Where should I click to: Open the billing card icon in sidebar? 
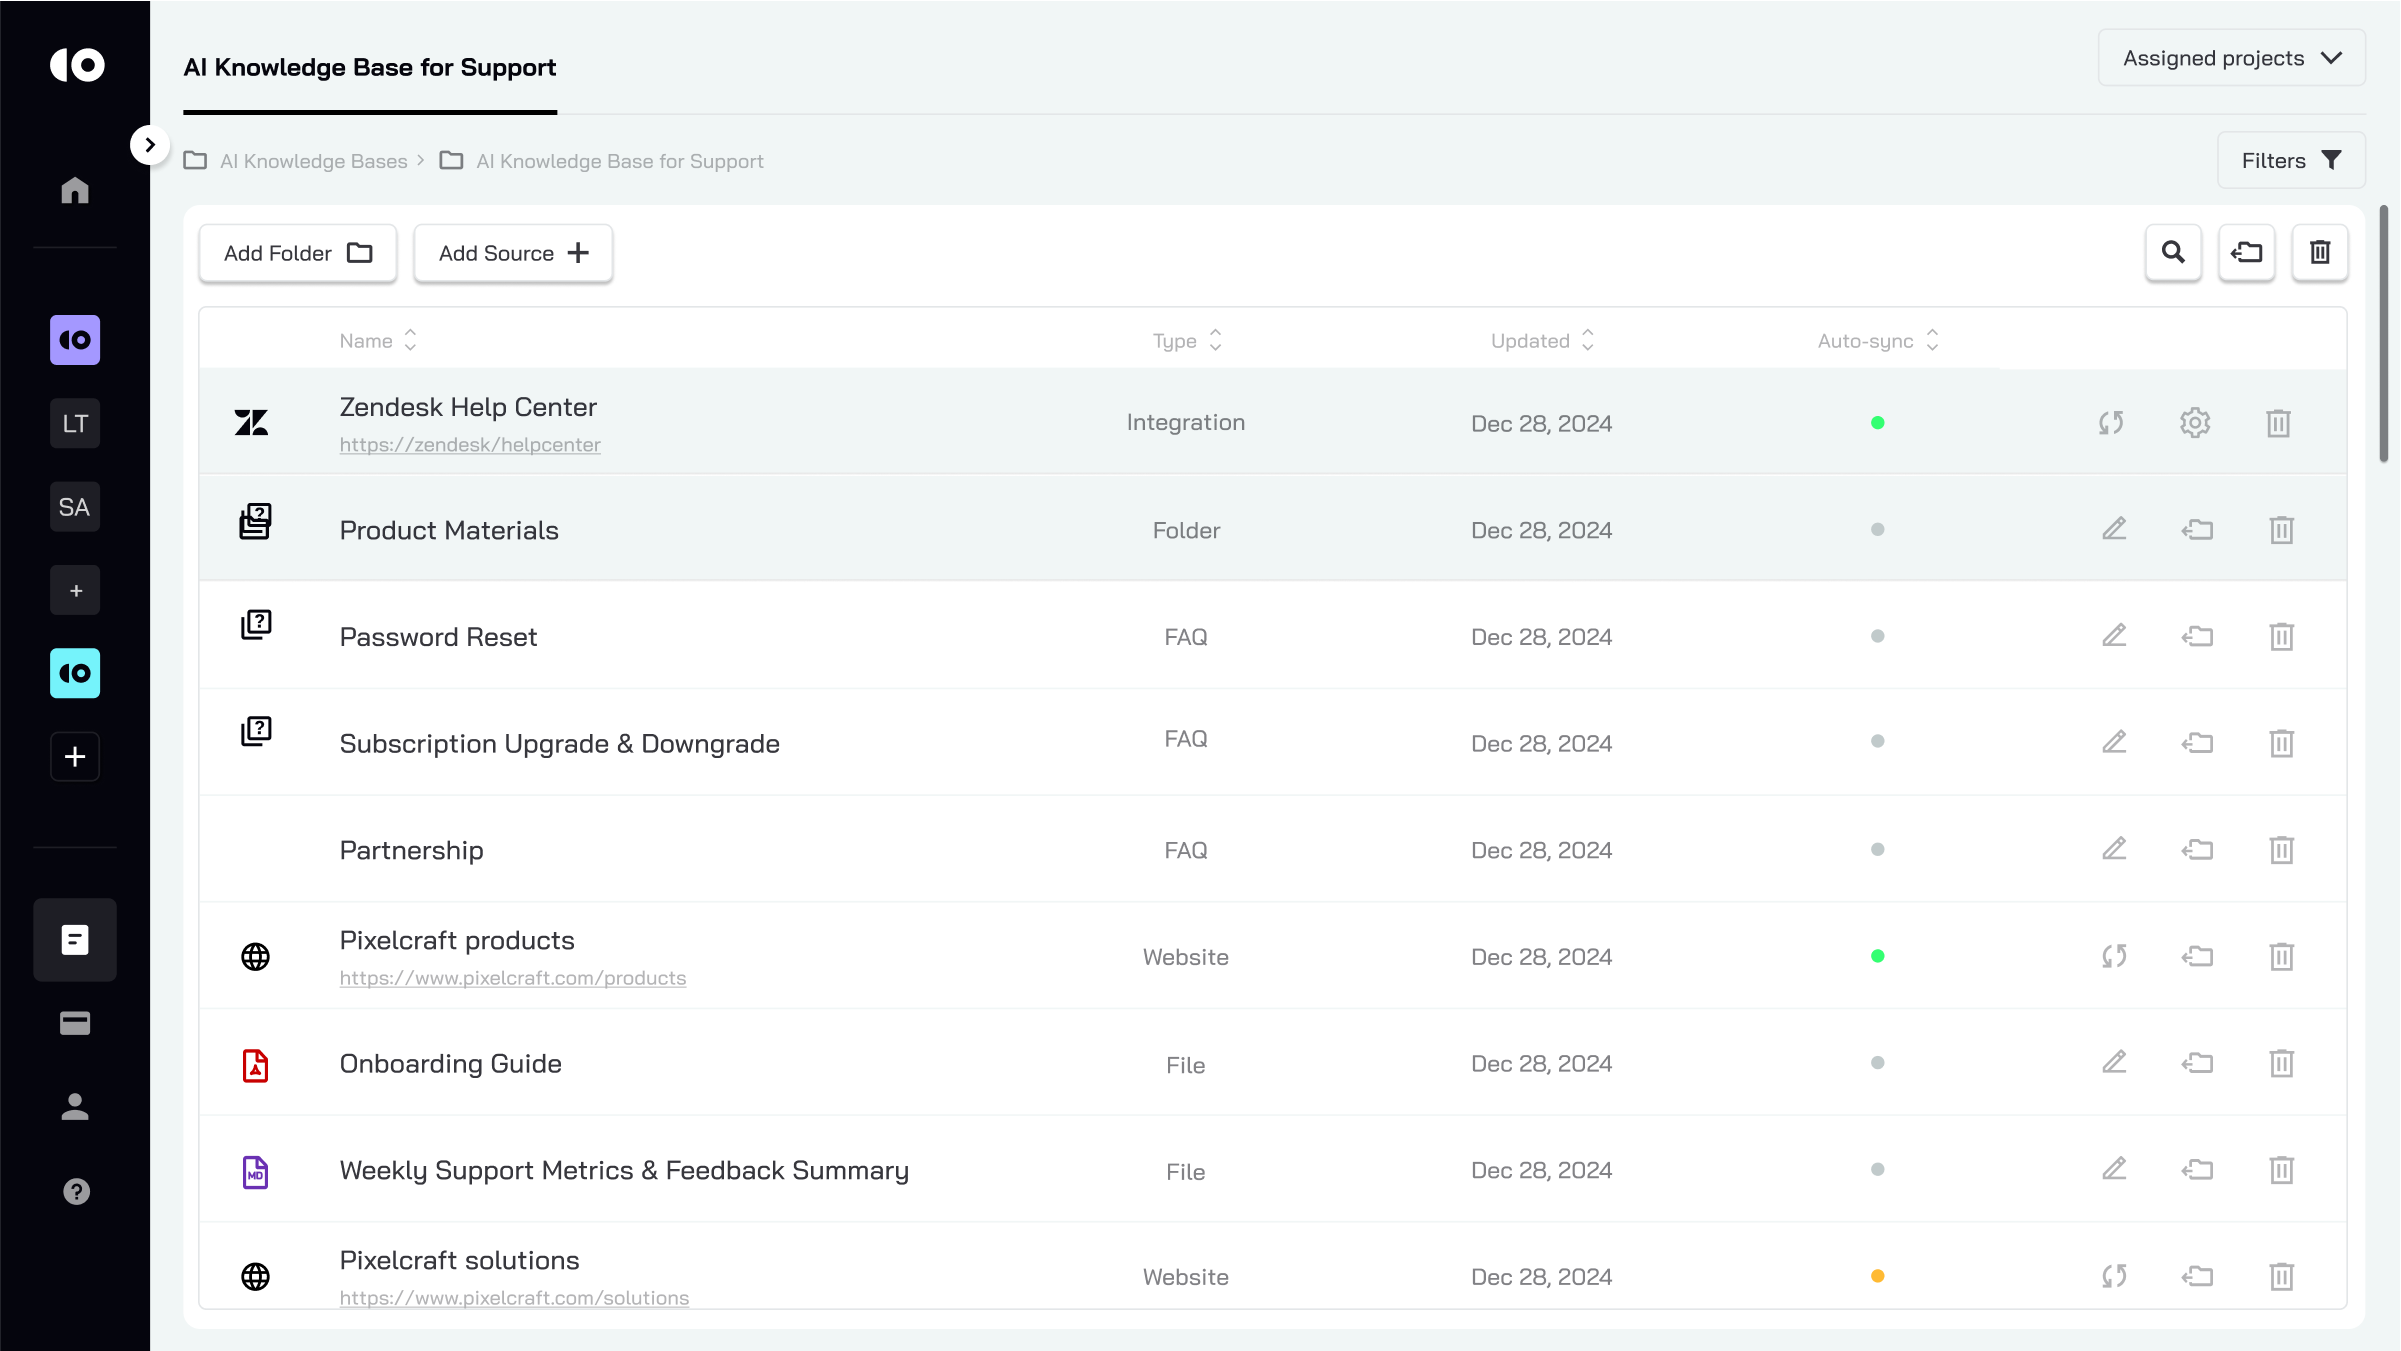pyautogui.click(x=75, y=1023)
